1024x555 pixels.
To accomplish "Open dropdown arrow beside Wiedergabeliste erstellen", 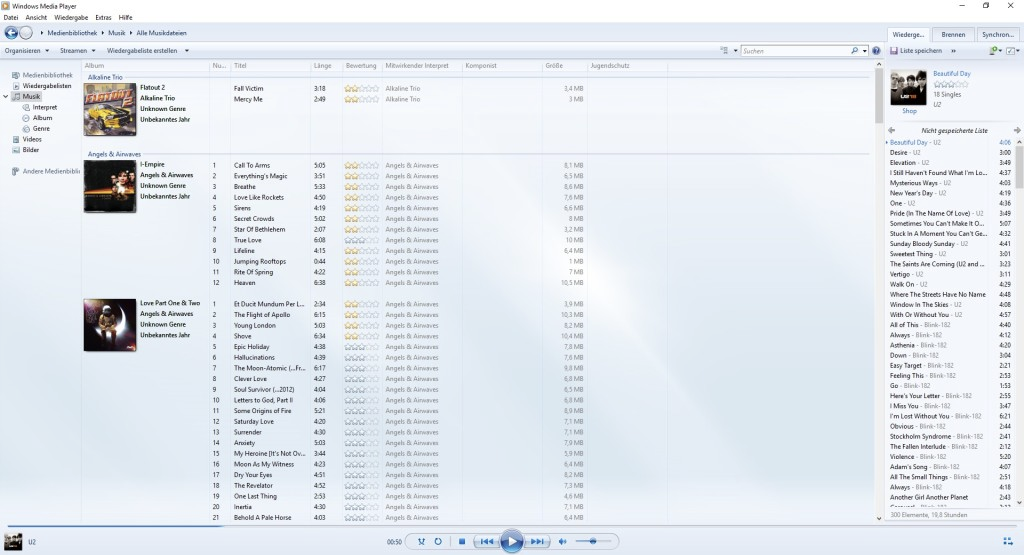I will pyautogui.click(x=187, y=51).
